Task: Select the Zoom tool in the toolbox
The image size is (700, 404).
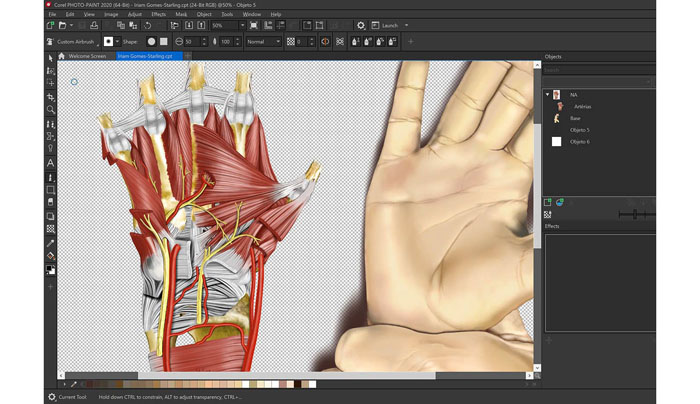Action: [x=51, y=110]
